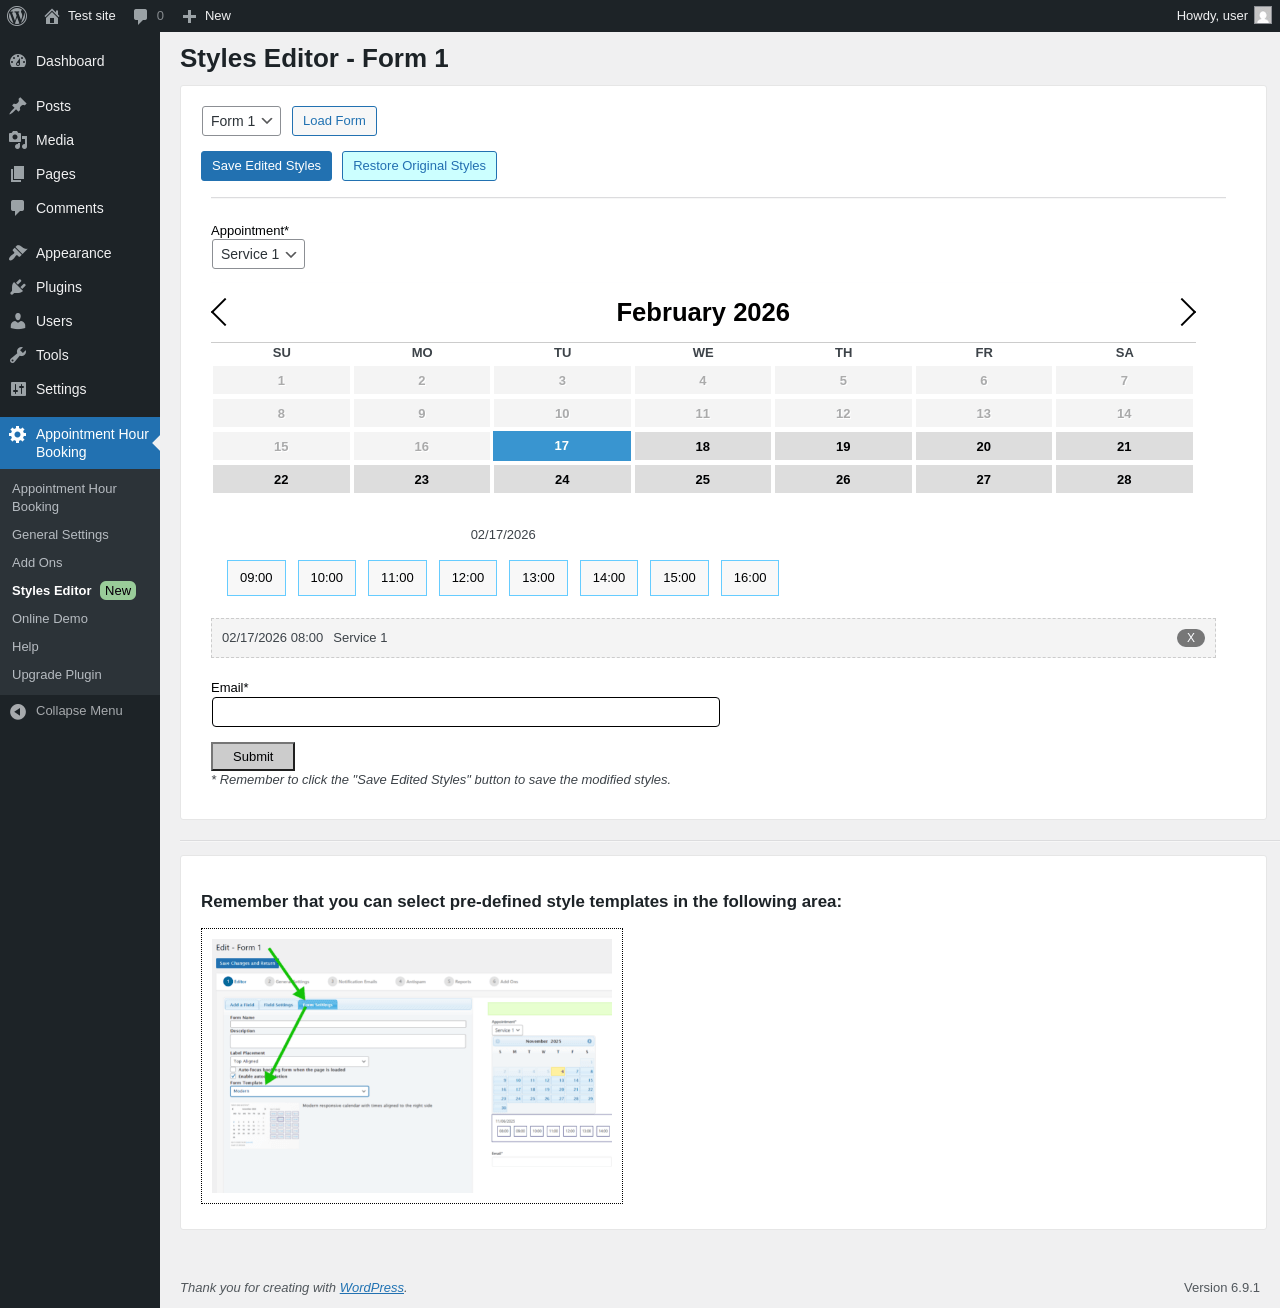Click Howdy, user account link
This screenshot has height=1308, width=1280.
point(1224,16)
